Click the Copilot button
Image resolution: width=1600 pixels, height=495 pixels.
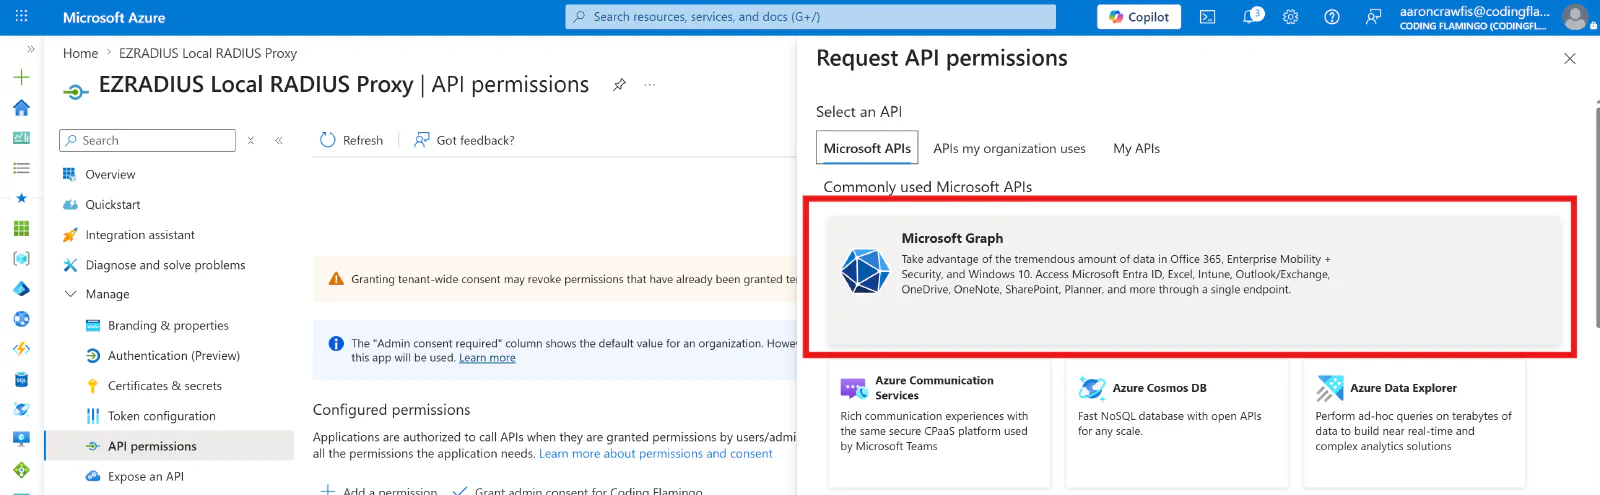tap(1139, 17)
